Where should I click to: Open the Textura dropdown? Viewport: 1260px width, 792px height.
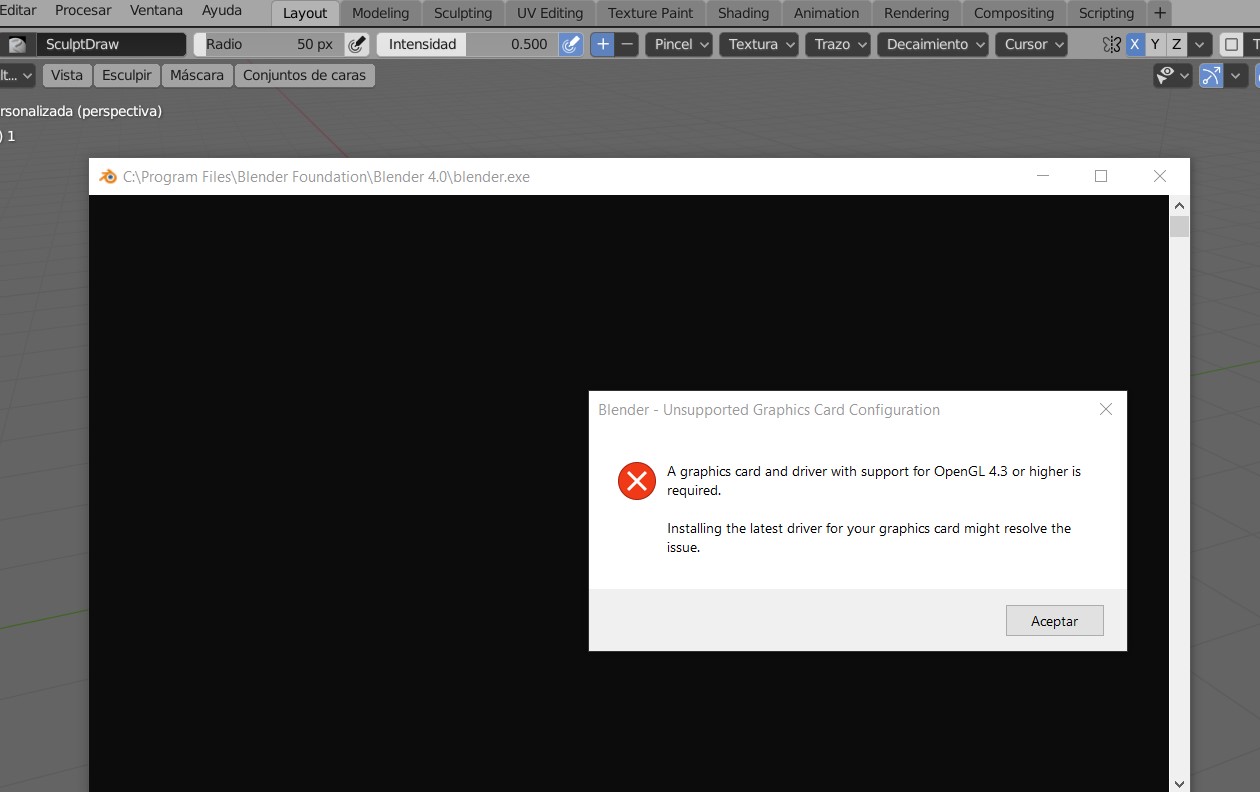tap(759, 45)
